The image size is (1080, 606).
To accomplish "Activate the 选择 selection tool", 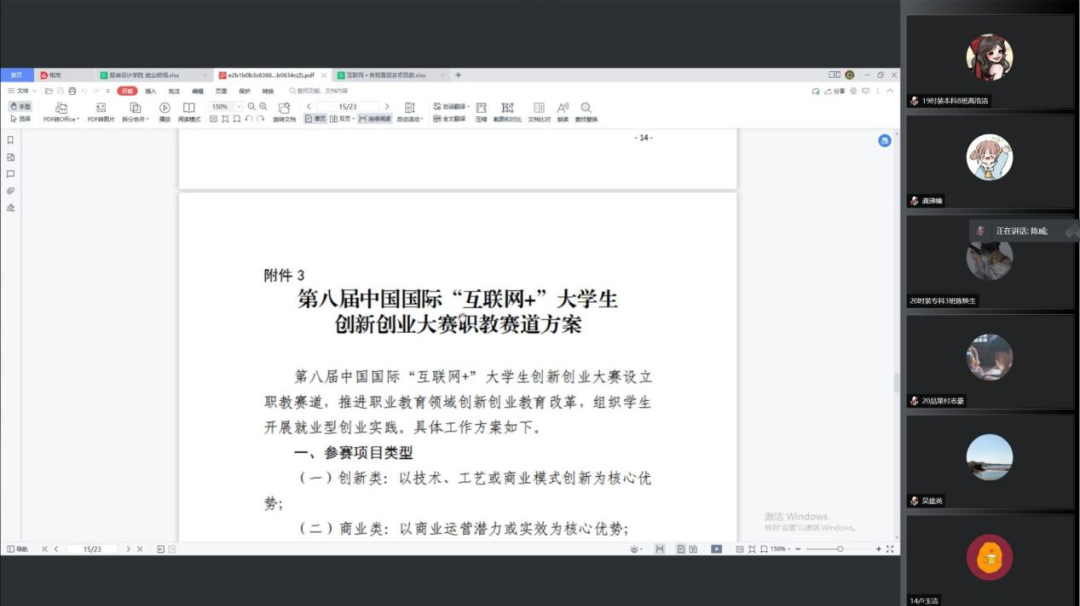I will (x=20, y=118).
